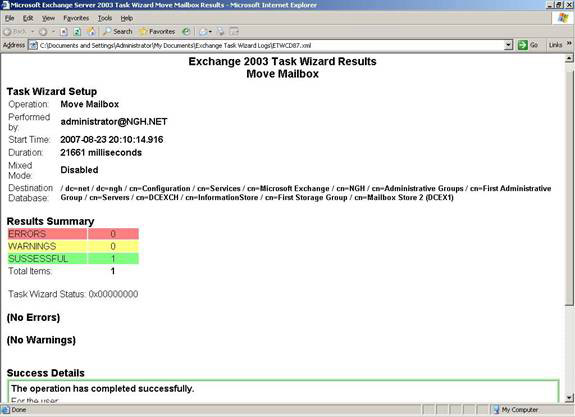This screenshot has height=417, width=575.
Task: Click Task Wizard Status 0x00000000 text
Action: 73,294
